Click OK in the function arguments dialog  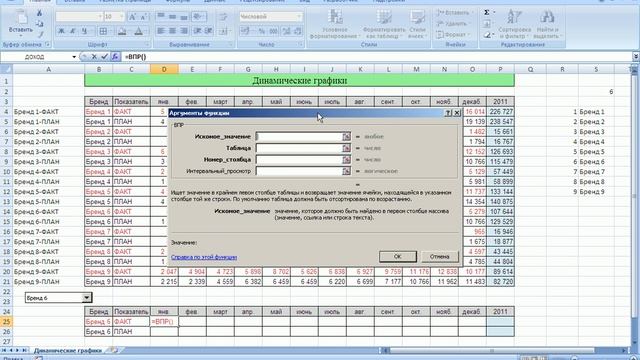tap(398, 257)
